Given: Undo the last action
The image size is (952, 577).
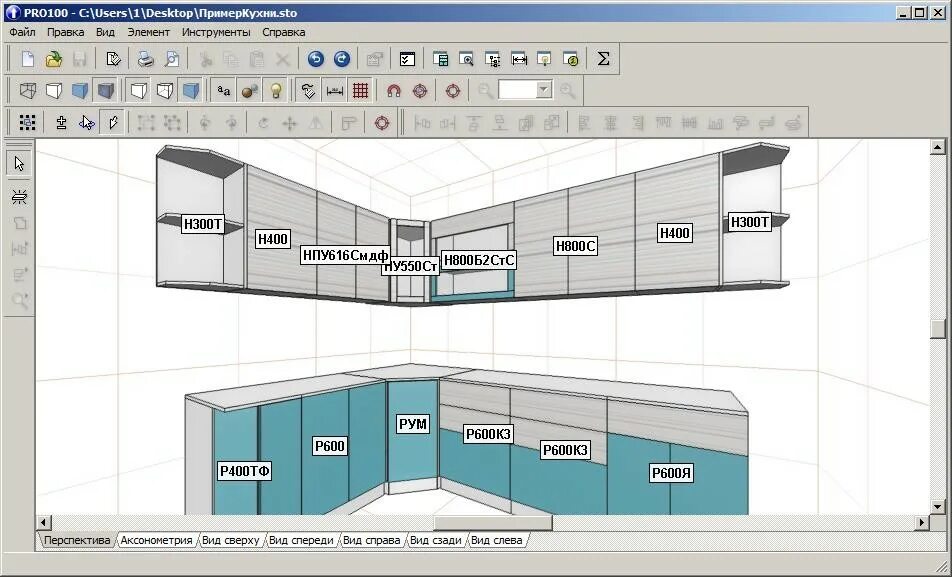Looking at the screenshot, I should [316, 59].
